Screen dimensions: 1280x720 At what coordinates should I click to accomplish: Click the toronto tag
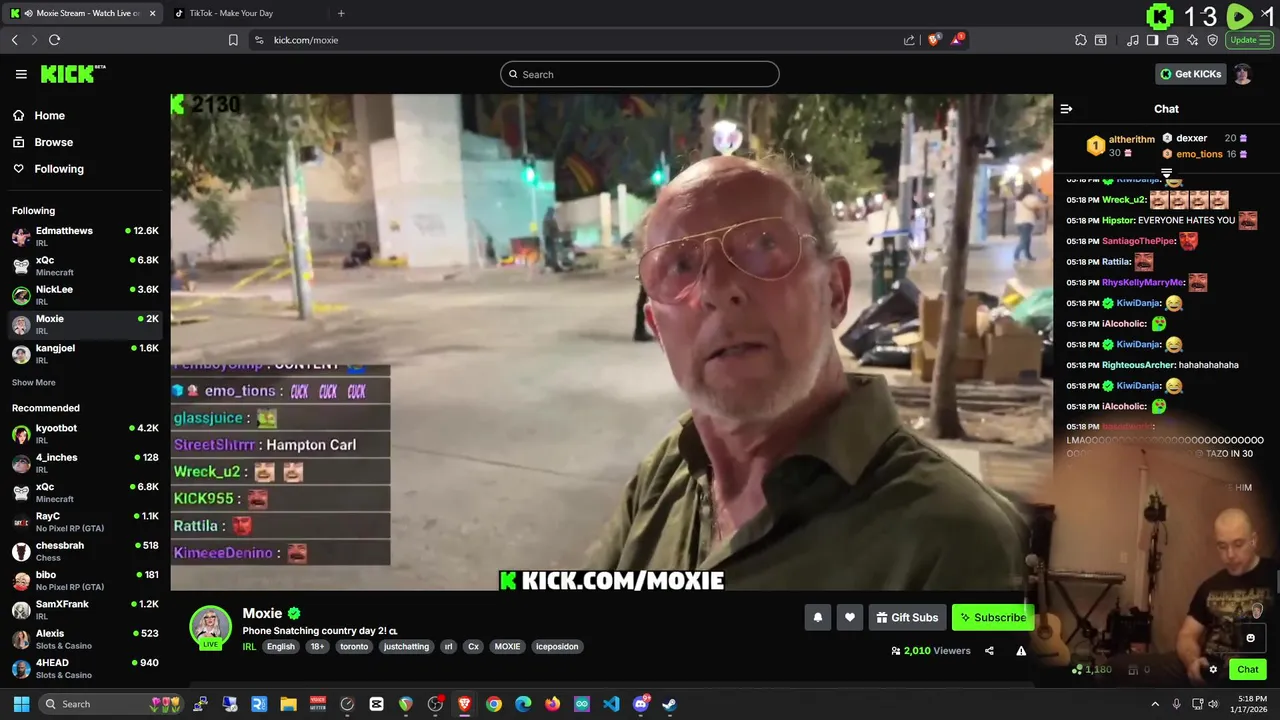click(x=354, y=647)
